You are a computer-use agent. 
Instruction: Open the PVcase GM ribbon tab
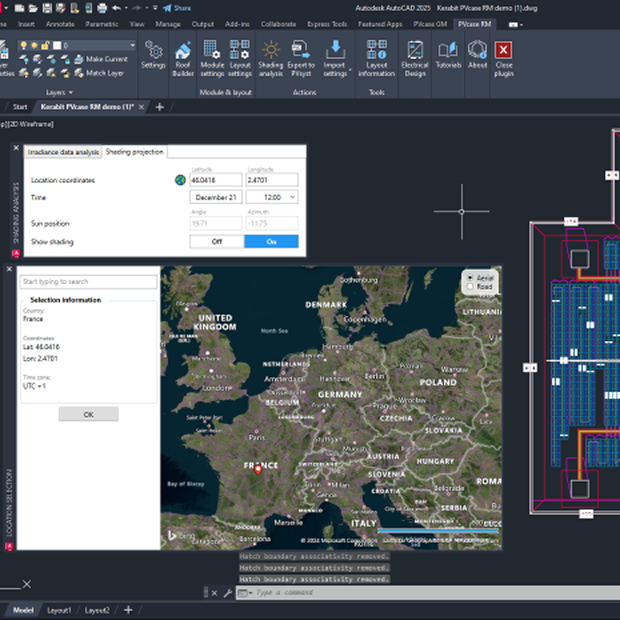(x=430, y=22)
